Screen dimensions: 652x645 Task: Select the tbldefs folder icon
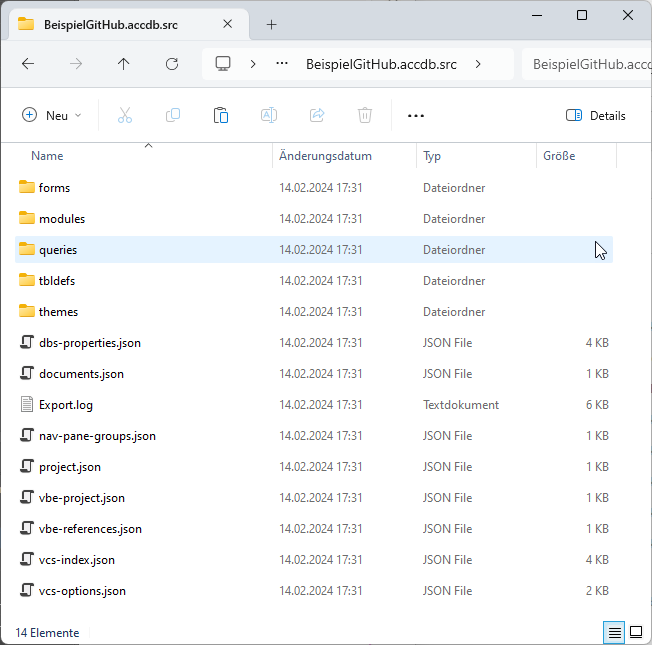point(27,280)
